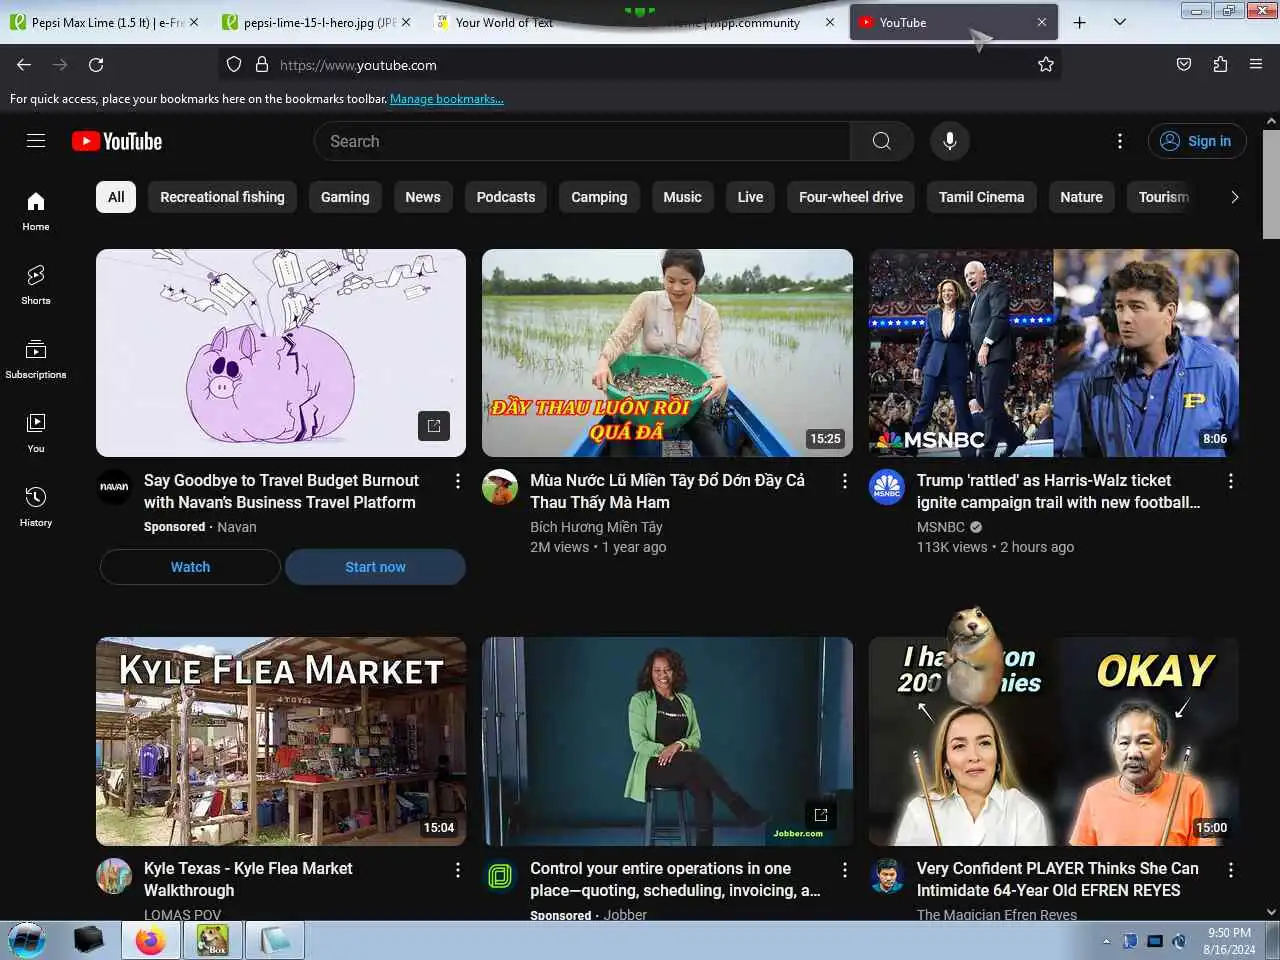Open Firefox application menu
The height and width of the screenshot is (960, 1280).
pos(1256,65)
